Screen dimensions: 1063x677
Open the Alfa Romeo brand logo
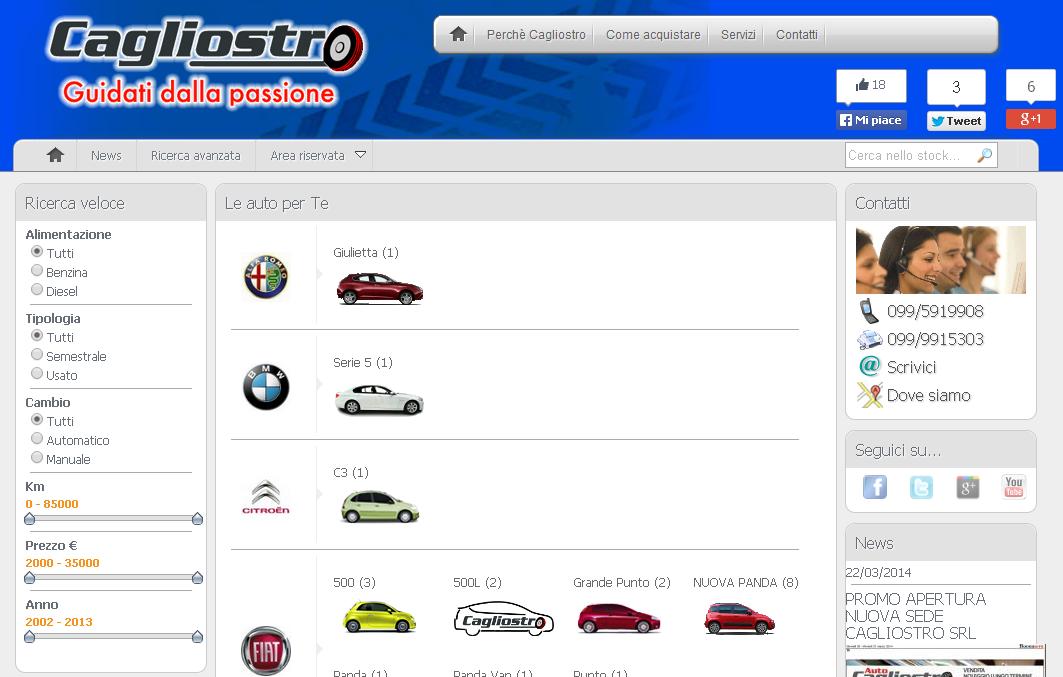pos(266,276)
